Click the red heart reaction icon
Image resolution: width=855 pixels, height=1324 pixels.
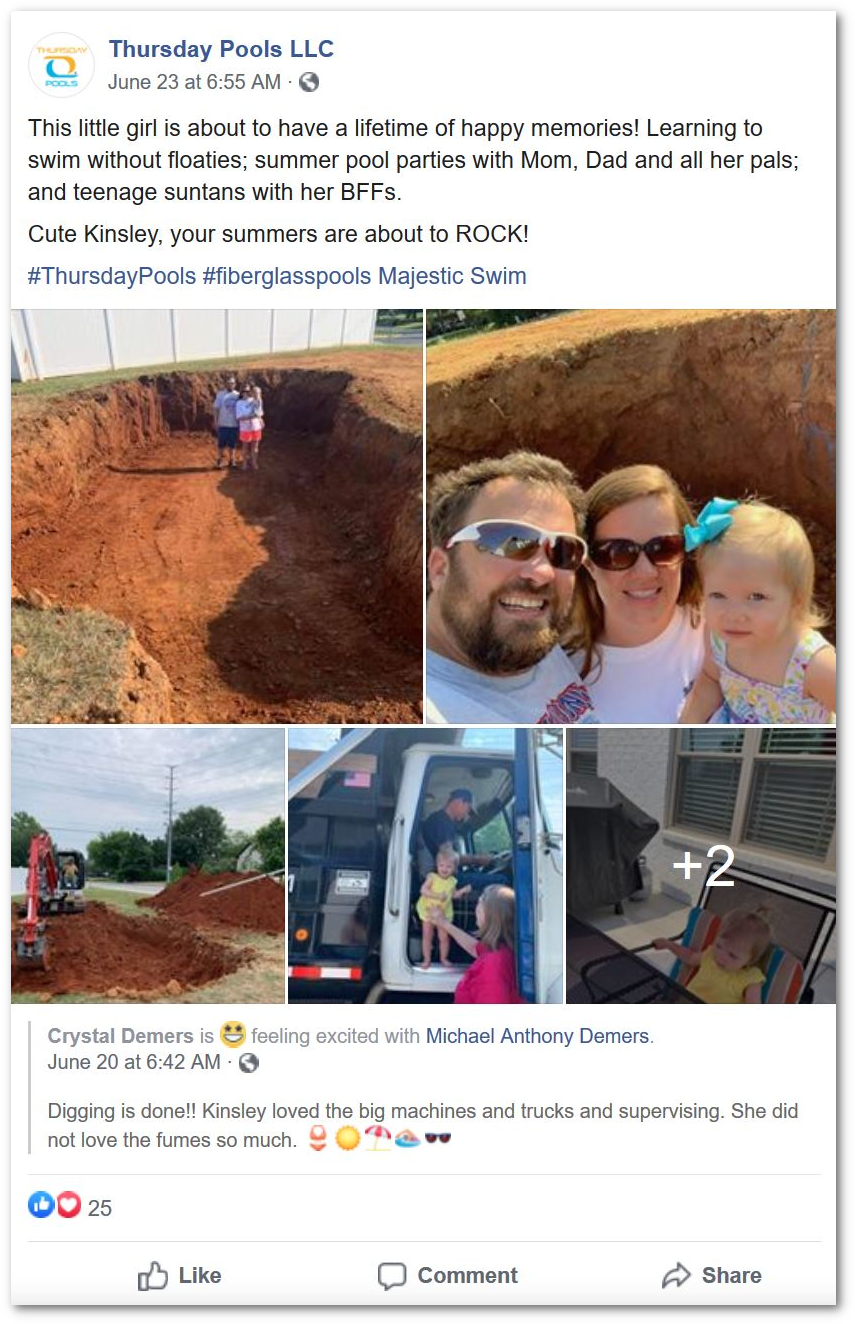[68, 1206]
